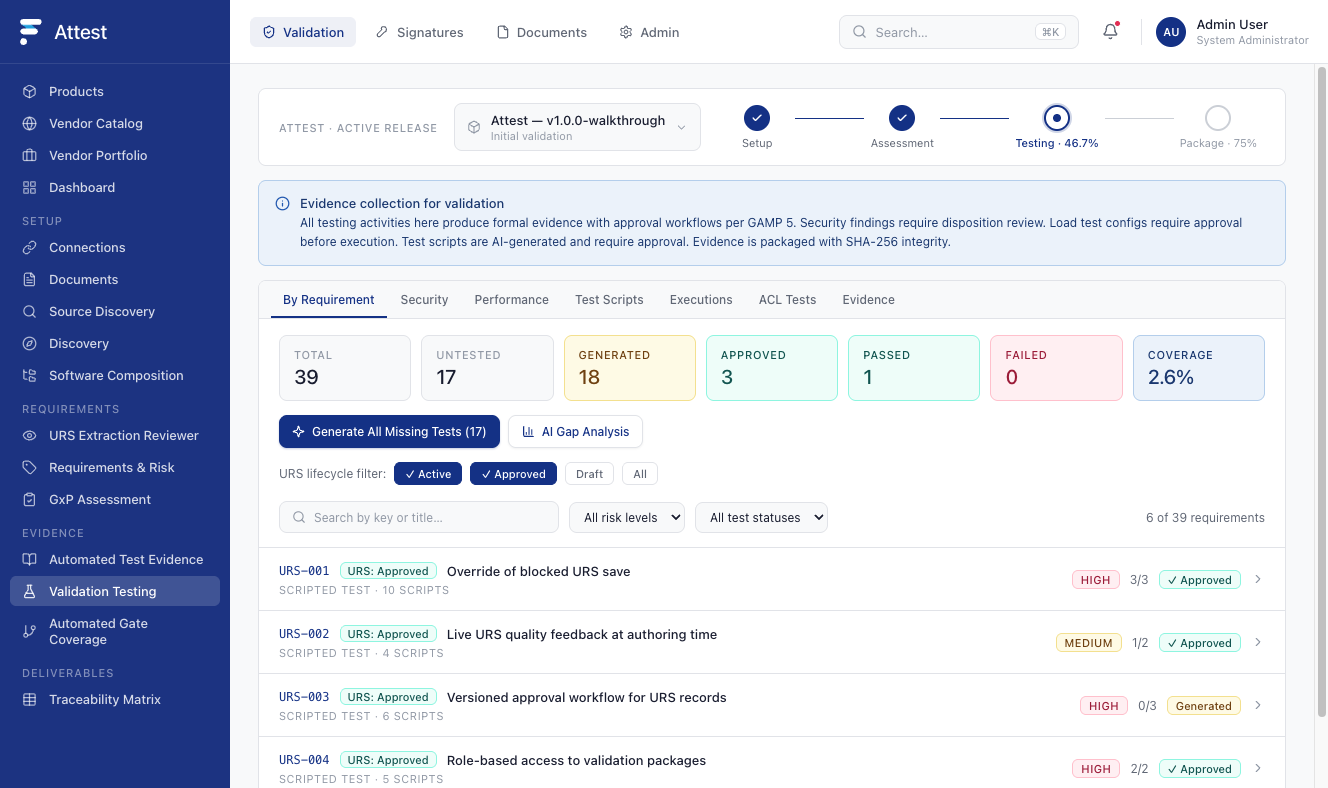The width and height of the screenshot is (1328, 788).
Task: Click the Untested stat card
Action: pyautogui.click(x=487, y=368)
